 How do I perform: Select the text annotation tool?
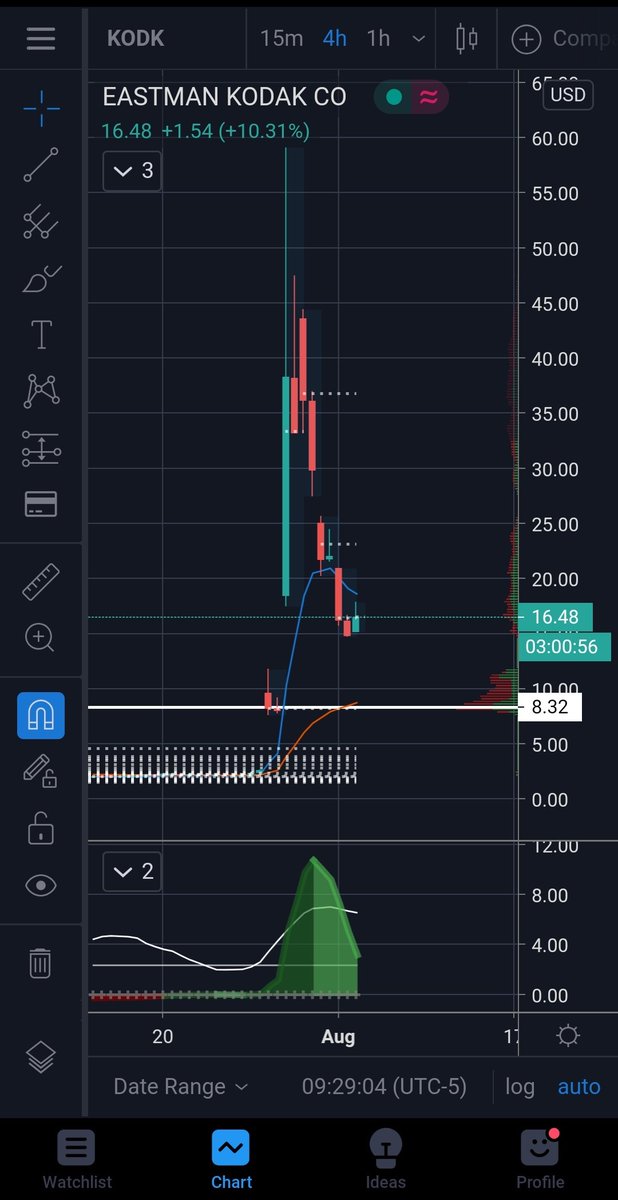41,335
